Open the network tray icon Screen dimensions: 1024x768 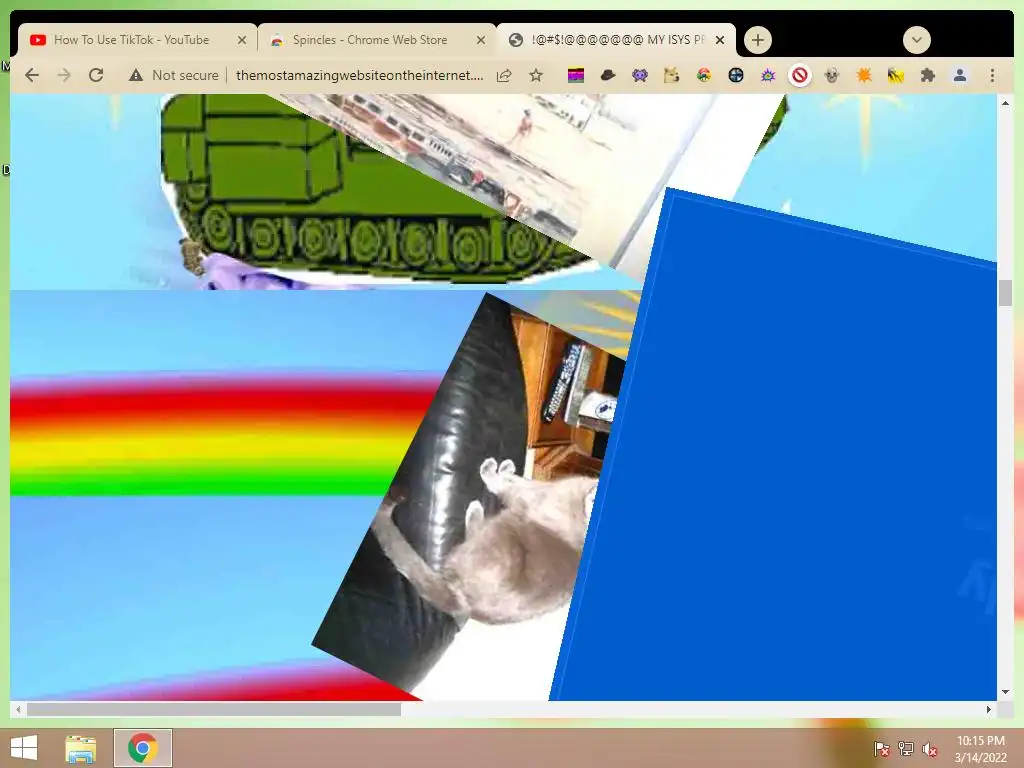[906, 748]
